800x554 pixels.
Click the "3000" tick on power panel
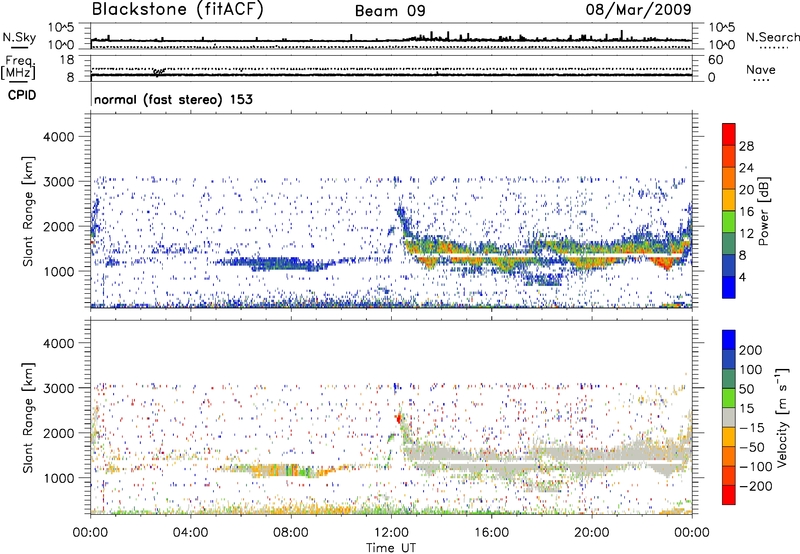tap(59, 182)
